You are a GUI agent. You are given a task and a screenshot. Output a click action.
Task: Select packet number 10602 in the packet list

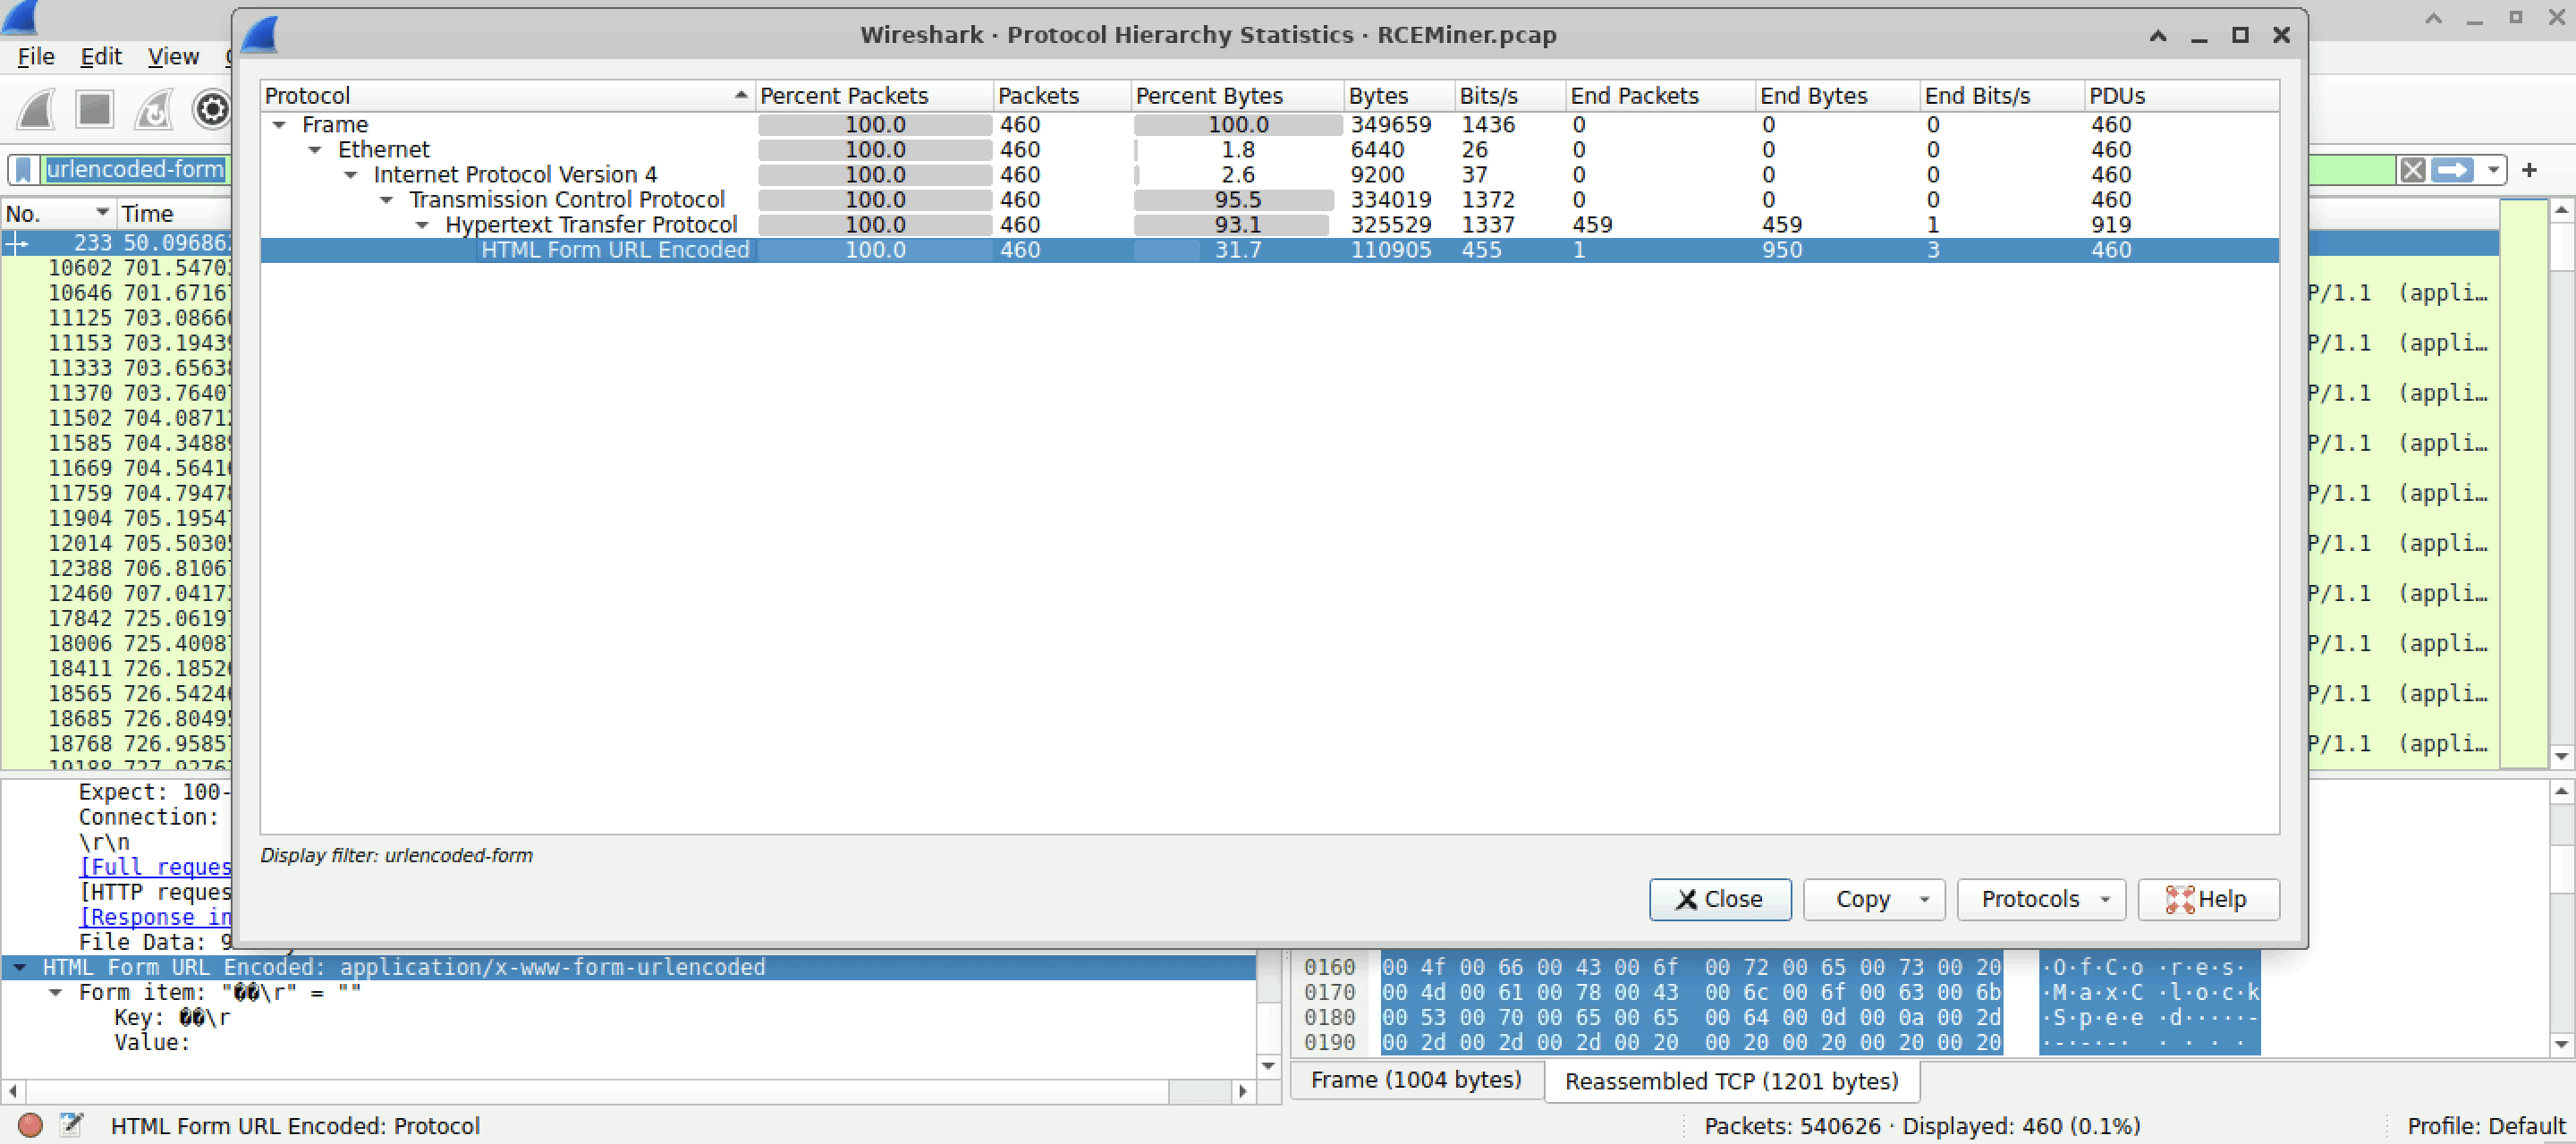coord(117,268)
